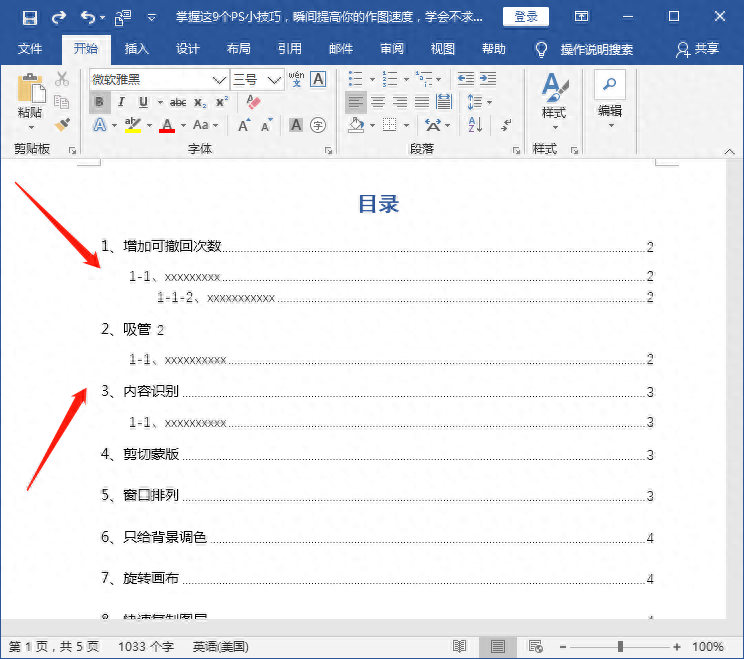This screenshot has height=659, width=744.
Task: Open the 审阅 ribbon tab
Action: pos(392,48)
